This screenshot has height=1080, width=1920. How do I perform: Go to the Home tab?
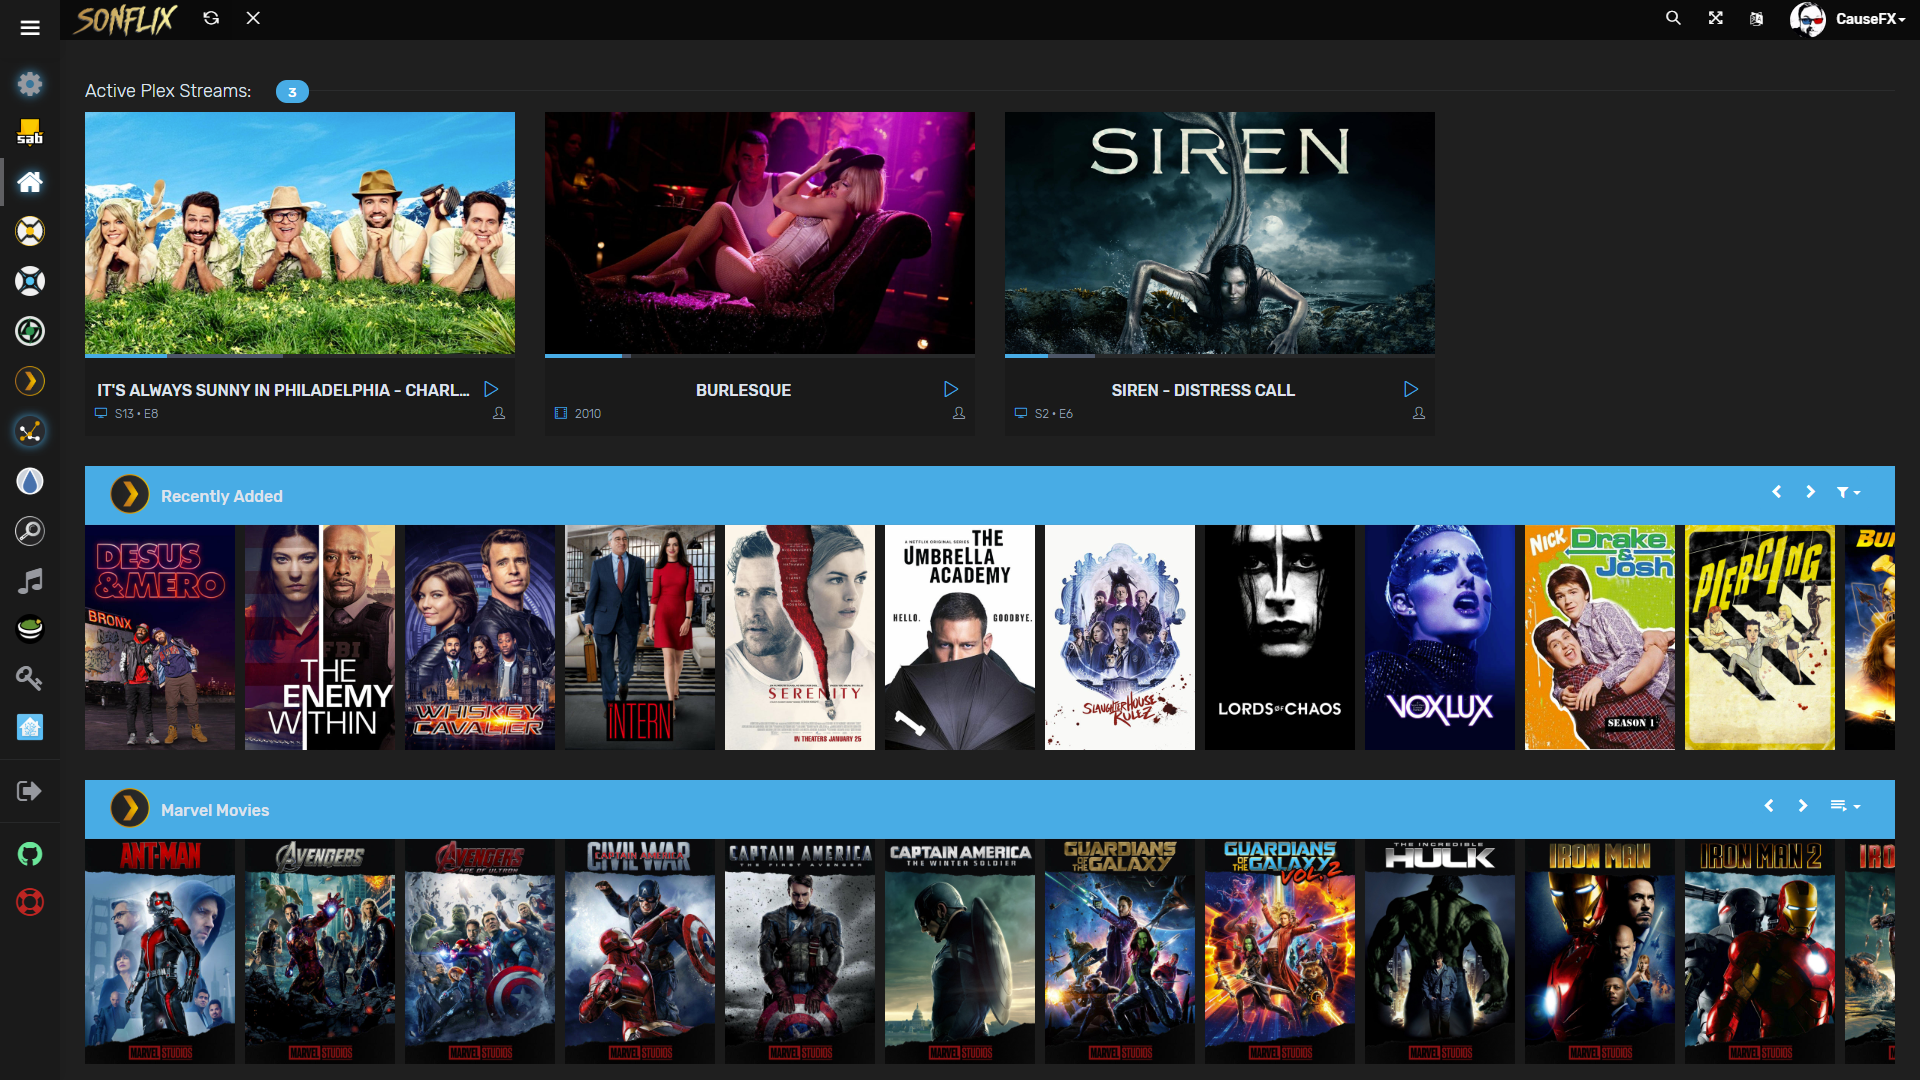tap(30, 182)
